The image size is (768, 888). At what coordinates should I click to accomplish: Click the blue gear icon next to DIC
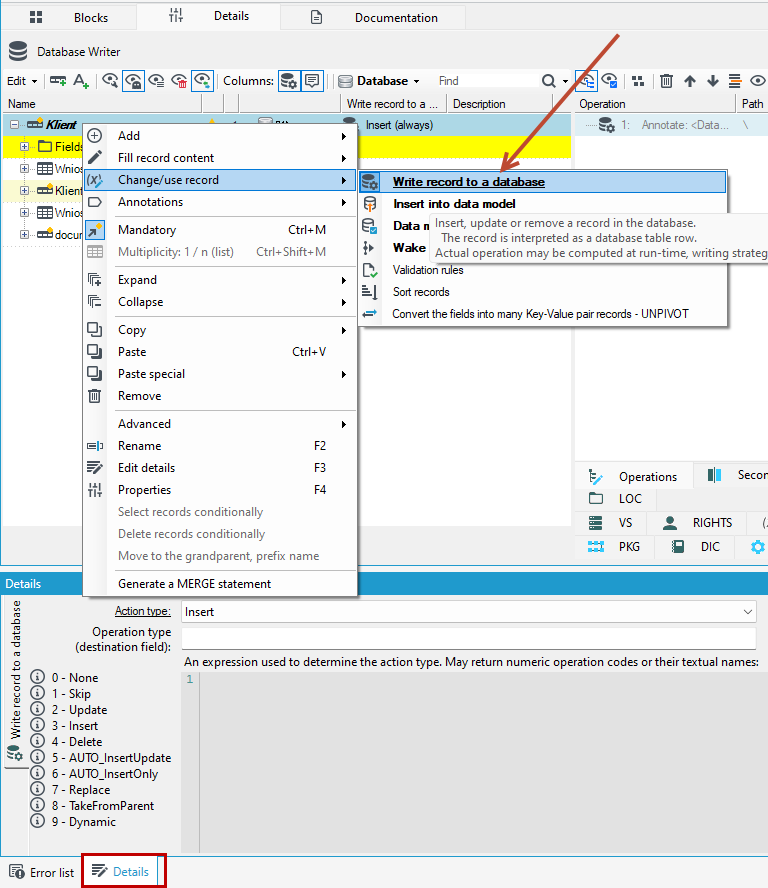click(757, 547)
